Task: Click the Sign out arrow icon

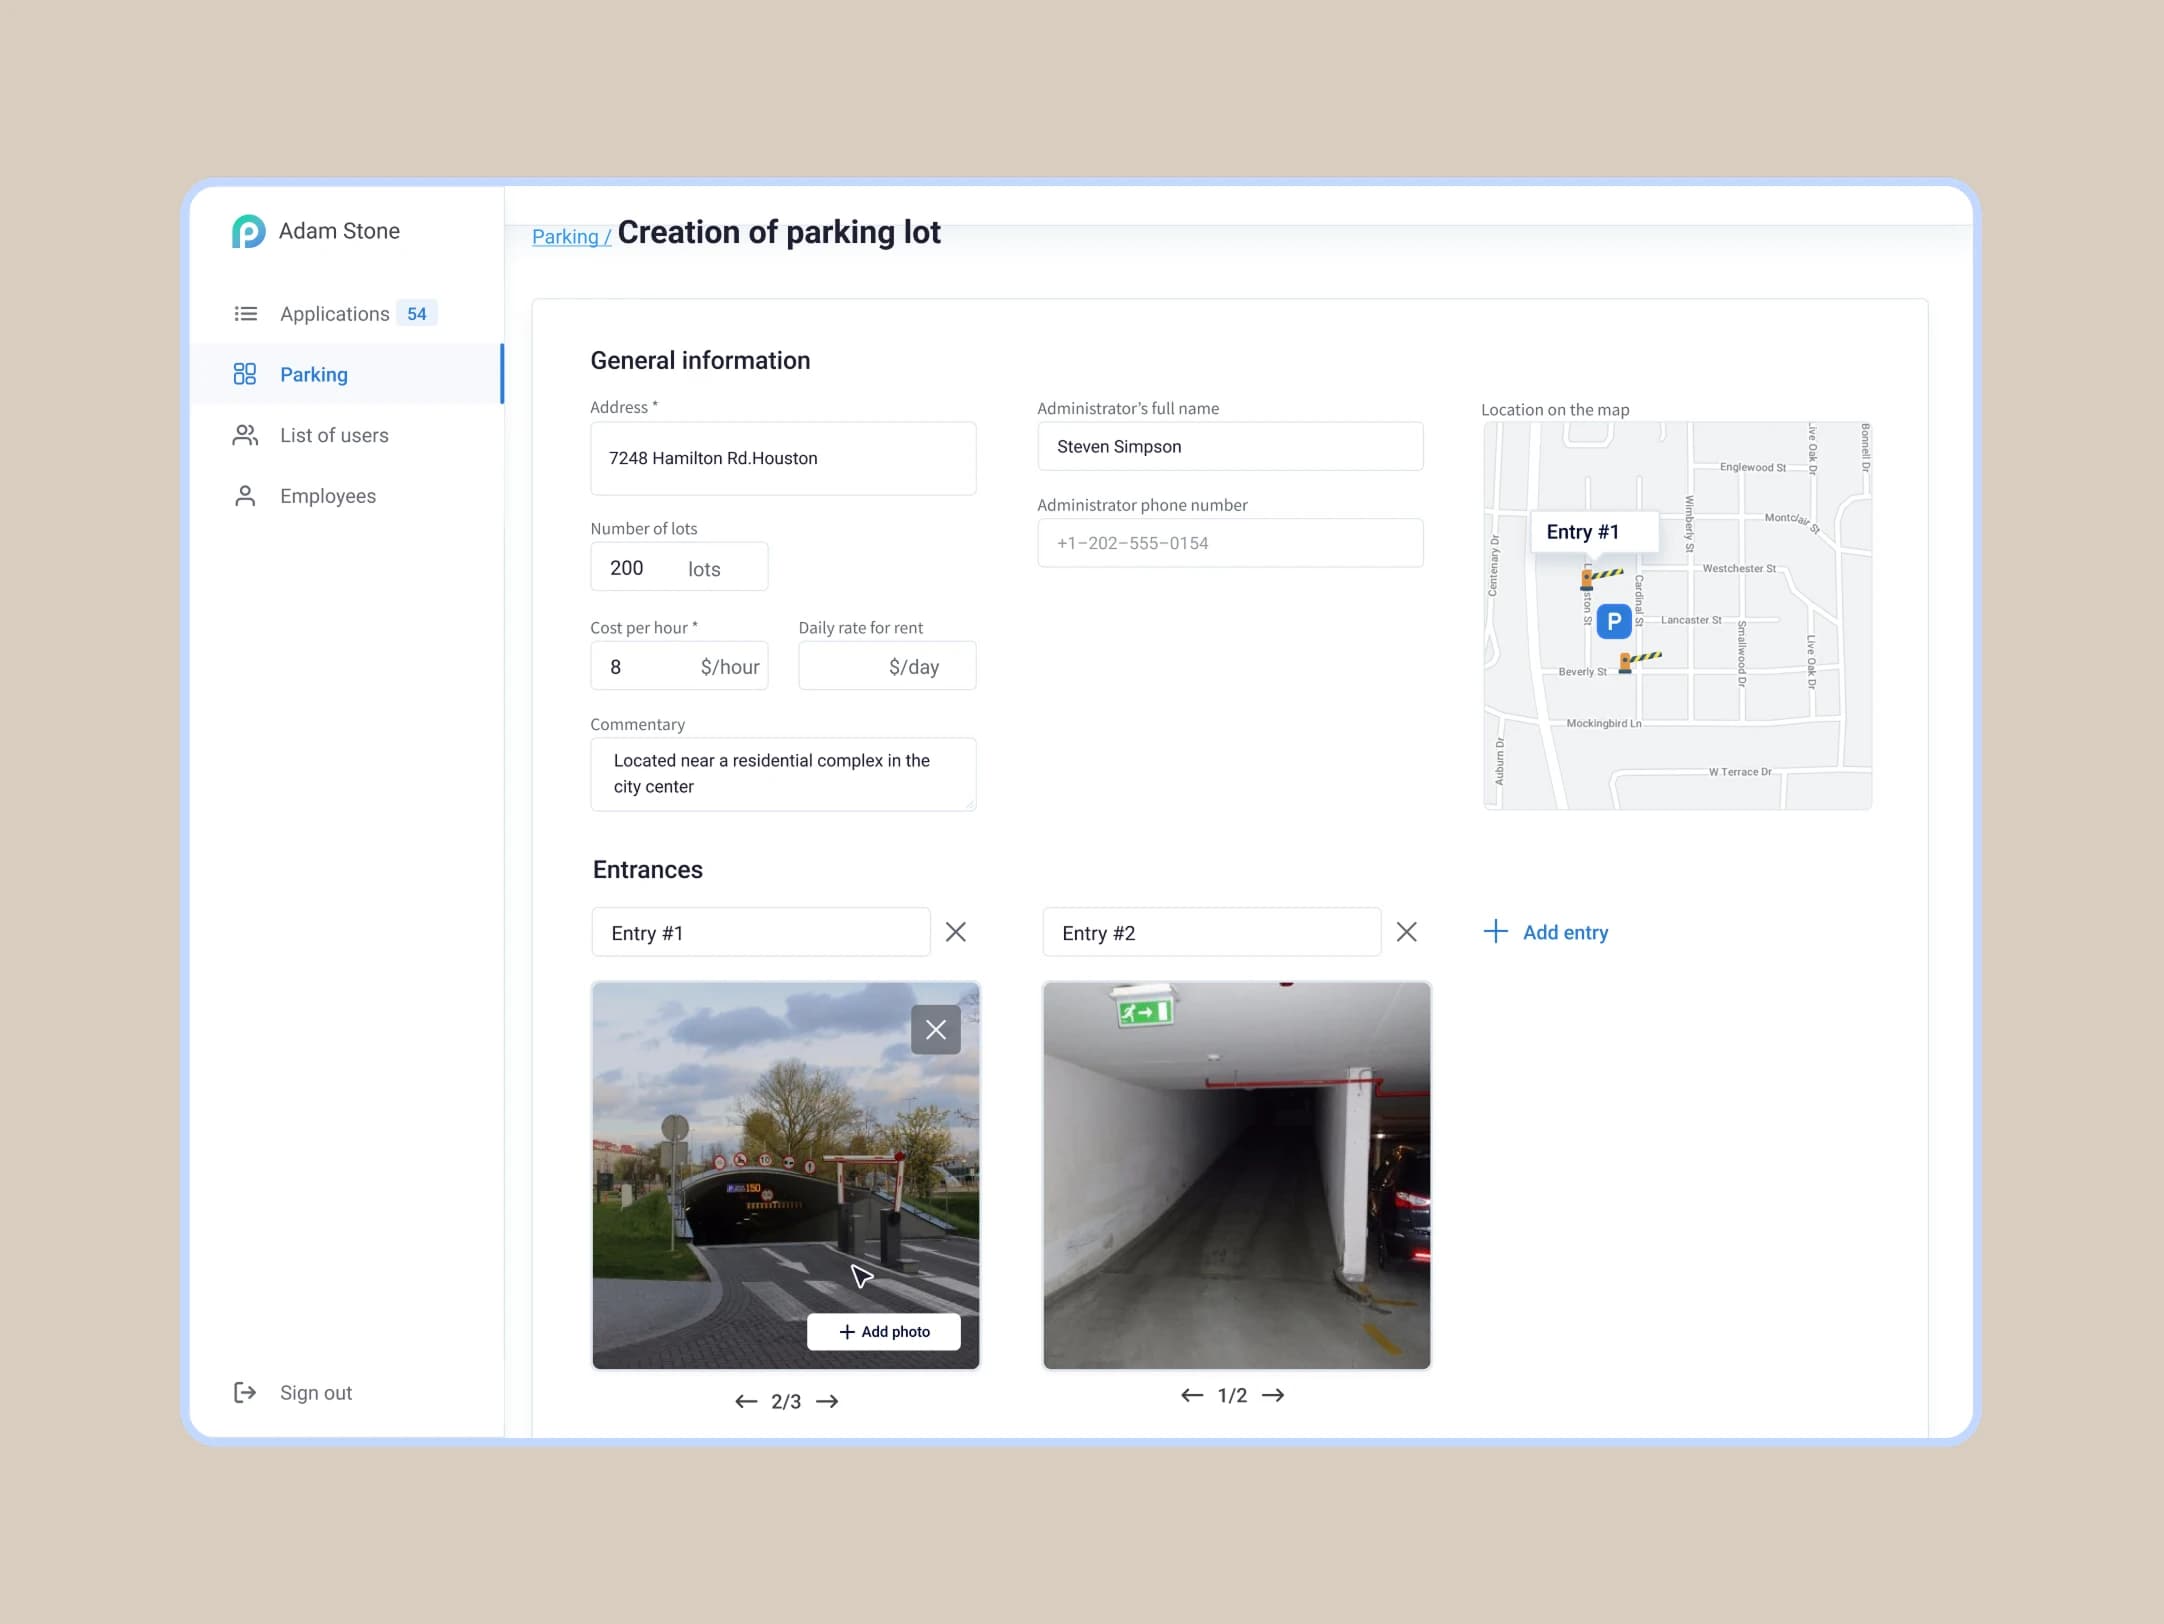Action: tap(245, 1392)
